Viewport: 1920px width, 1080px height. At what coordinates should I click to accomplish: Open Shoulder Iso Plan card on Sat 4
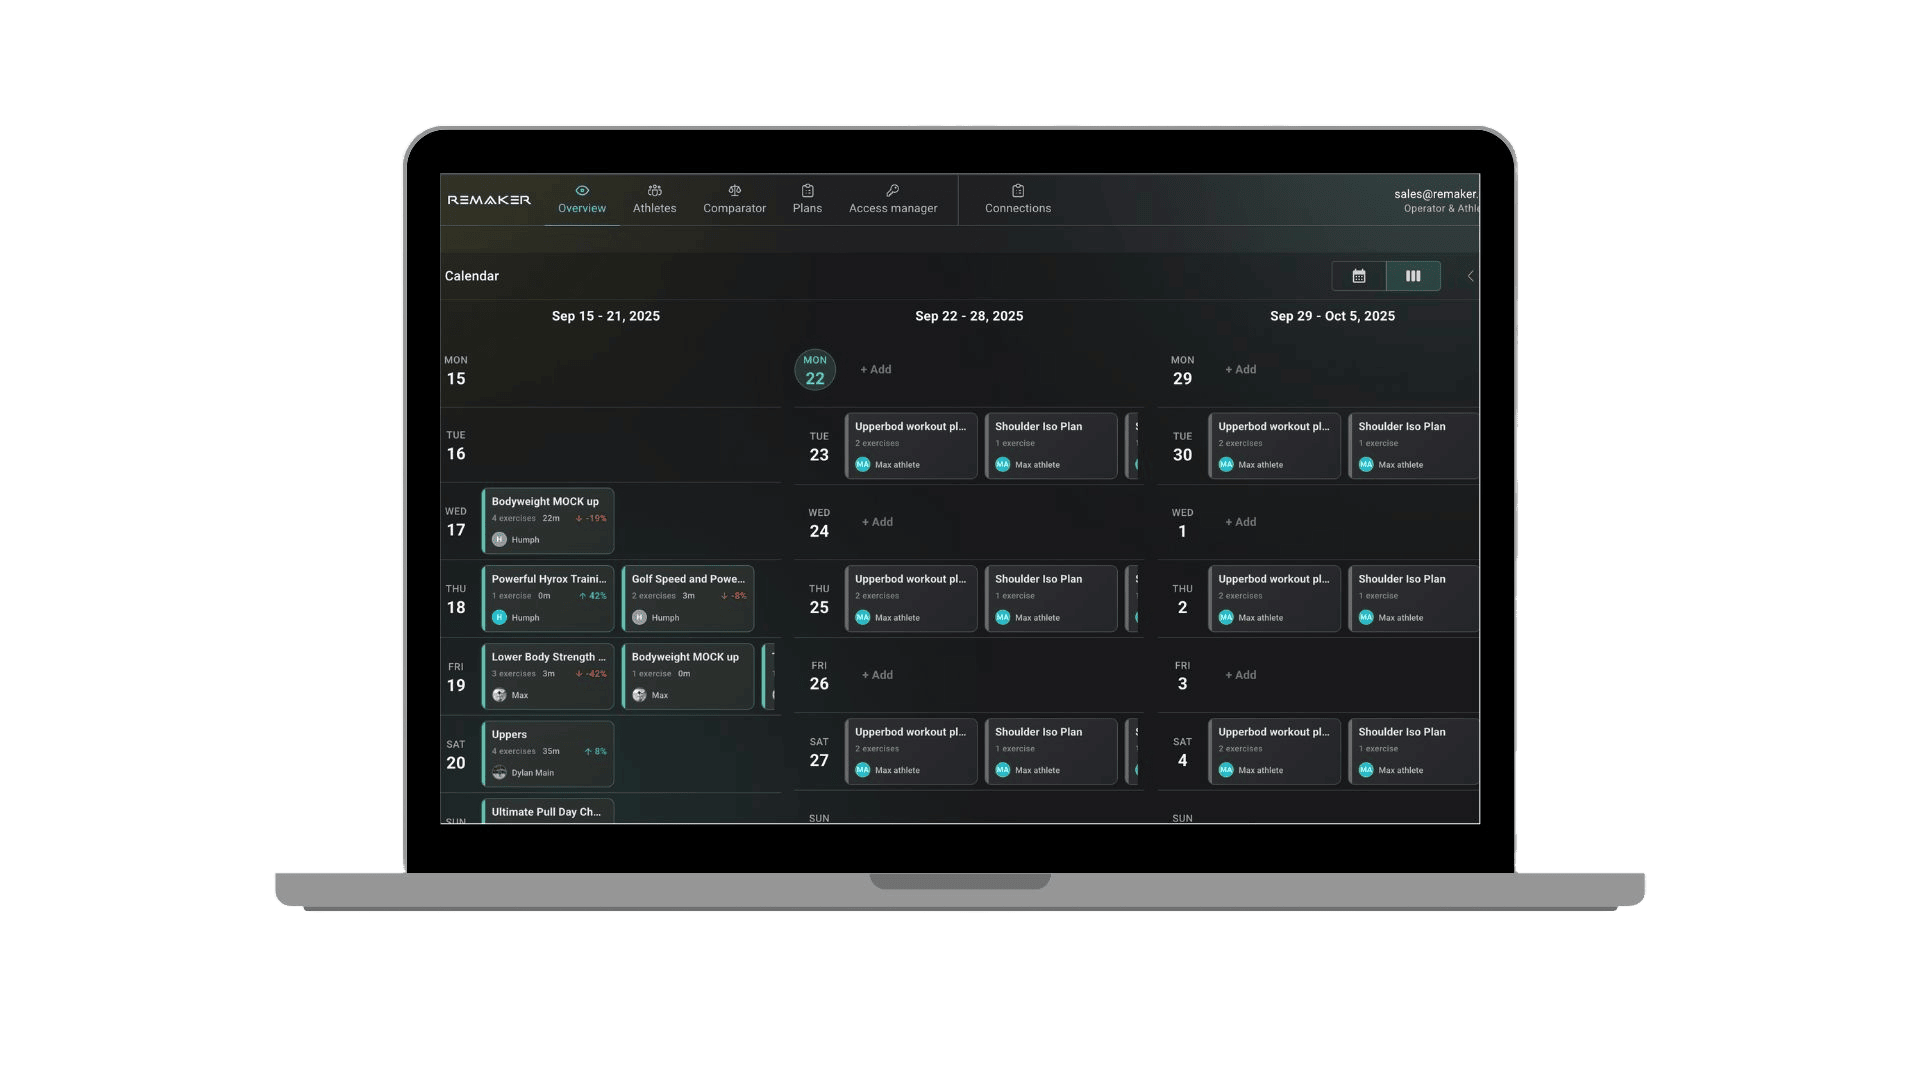pos(1414,751)
